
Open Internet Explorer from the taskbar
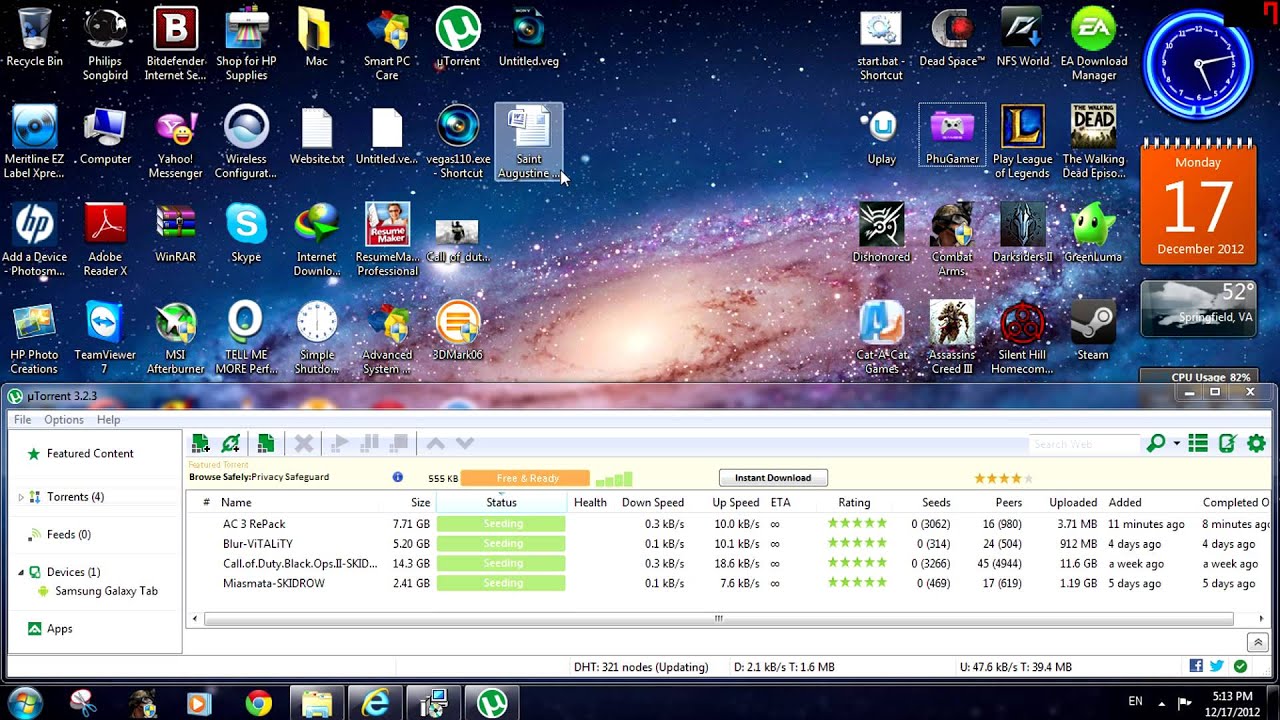pos(375,704)
